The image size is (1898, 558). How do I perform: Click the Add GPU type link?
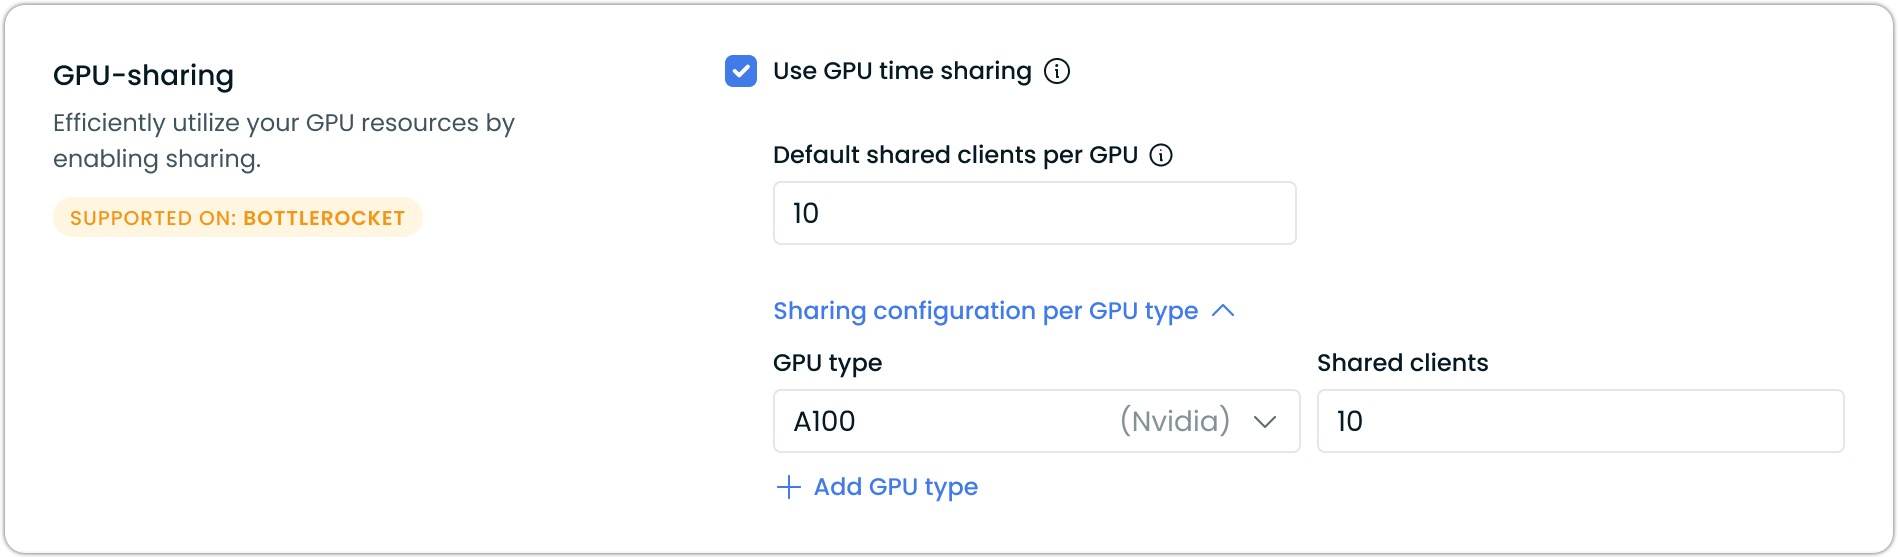coord(877,487)
